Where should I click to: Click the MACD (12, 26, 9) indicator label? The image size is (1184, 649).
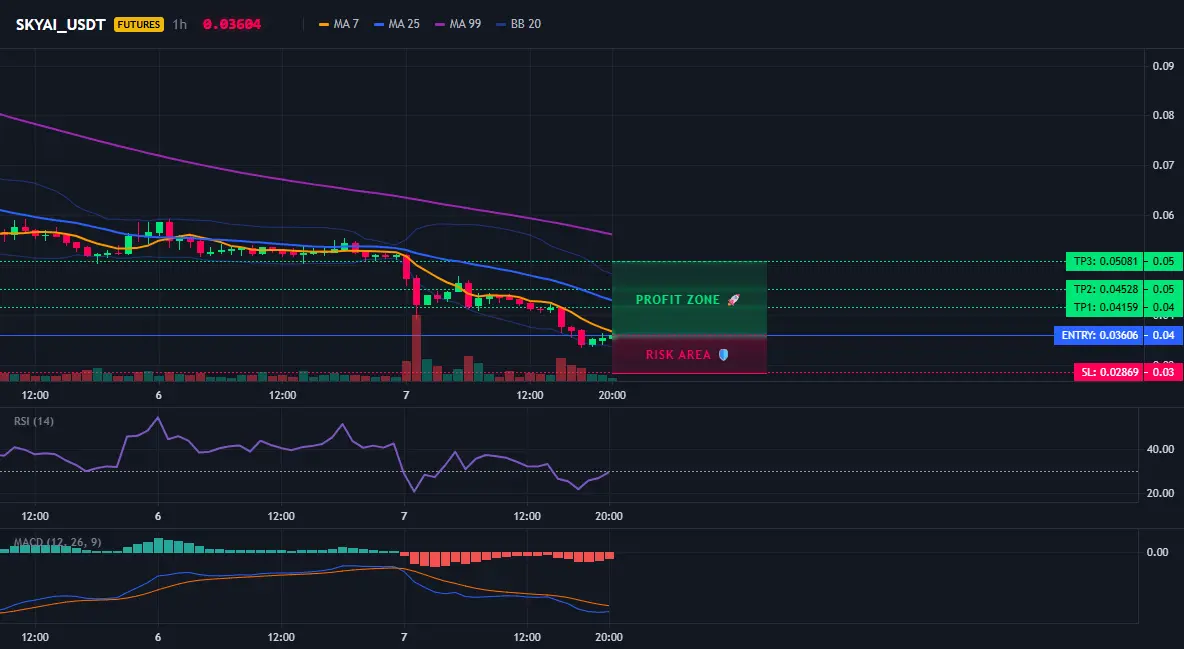(57, 542)
